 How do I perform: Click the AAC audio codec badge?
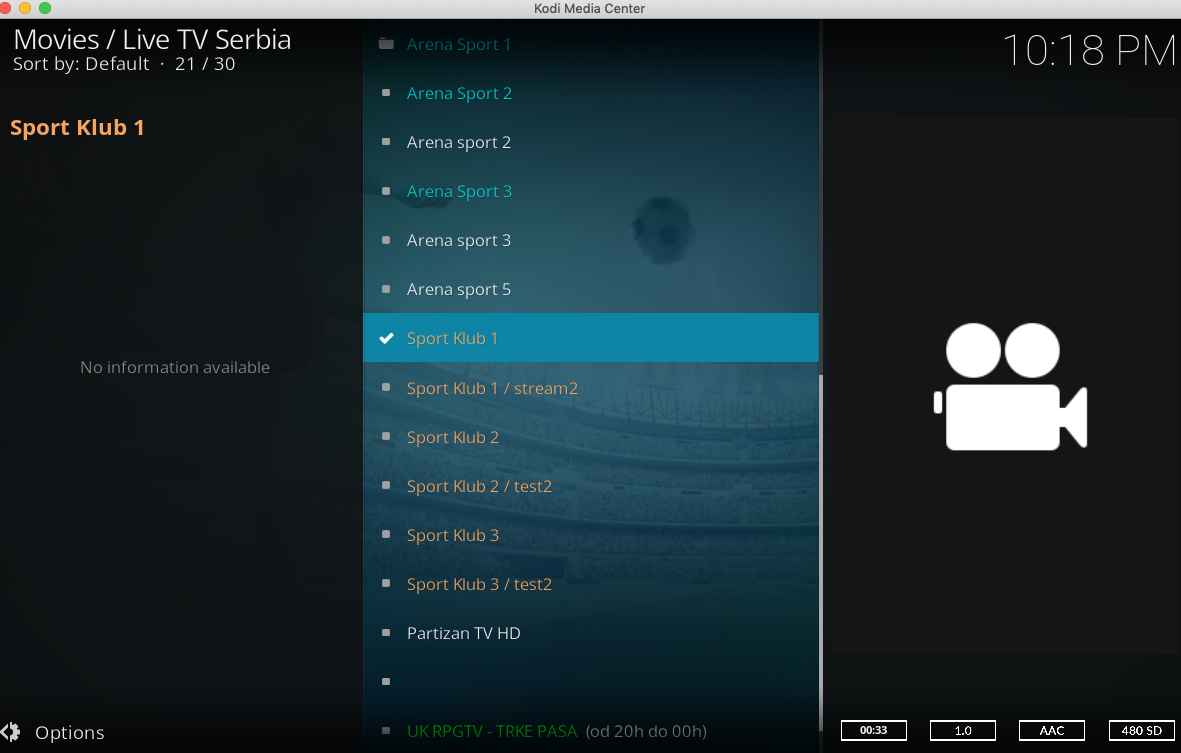coord(1051,730)
